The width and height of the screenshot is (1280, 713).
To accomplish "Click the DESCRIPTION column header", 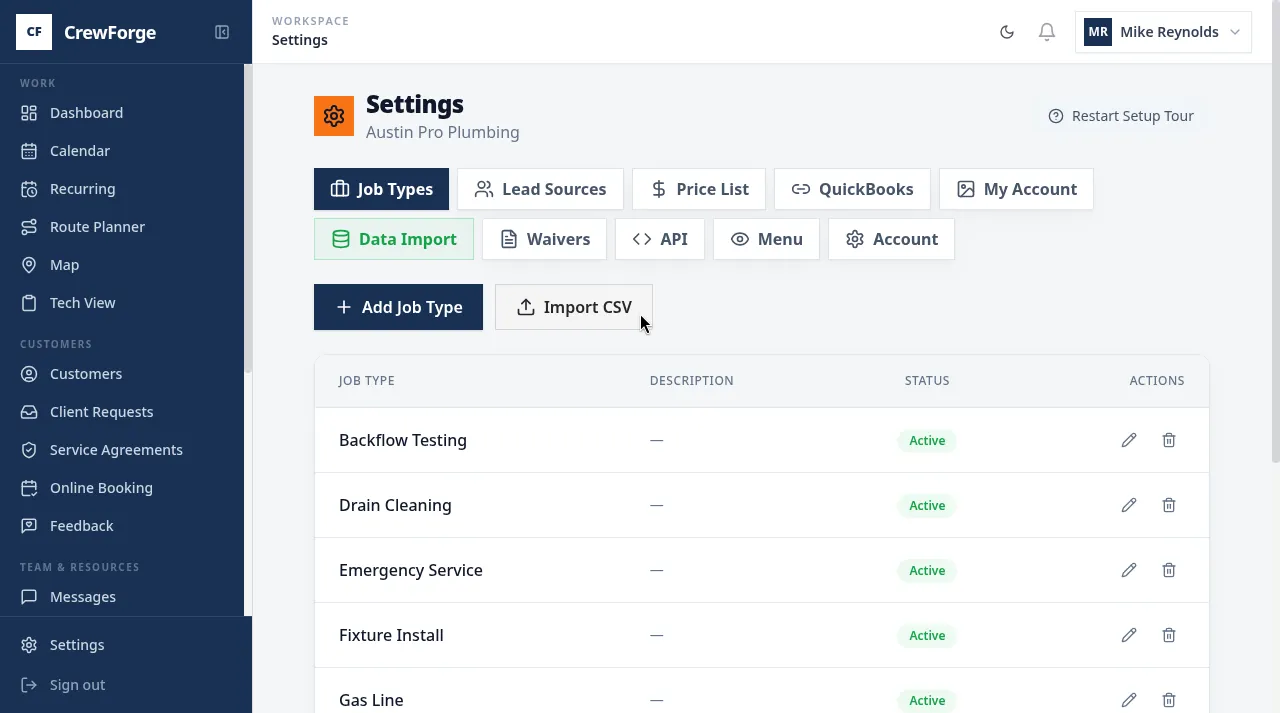I will coord(692,381).
